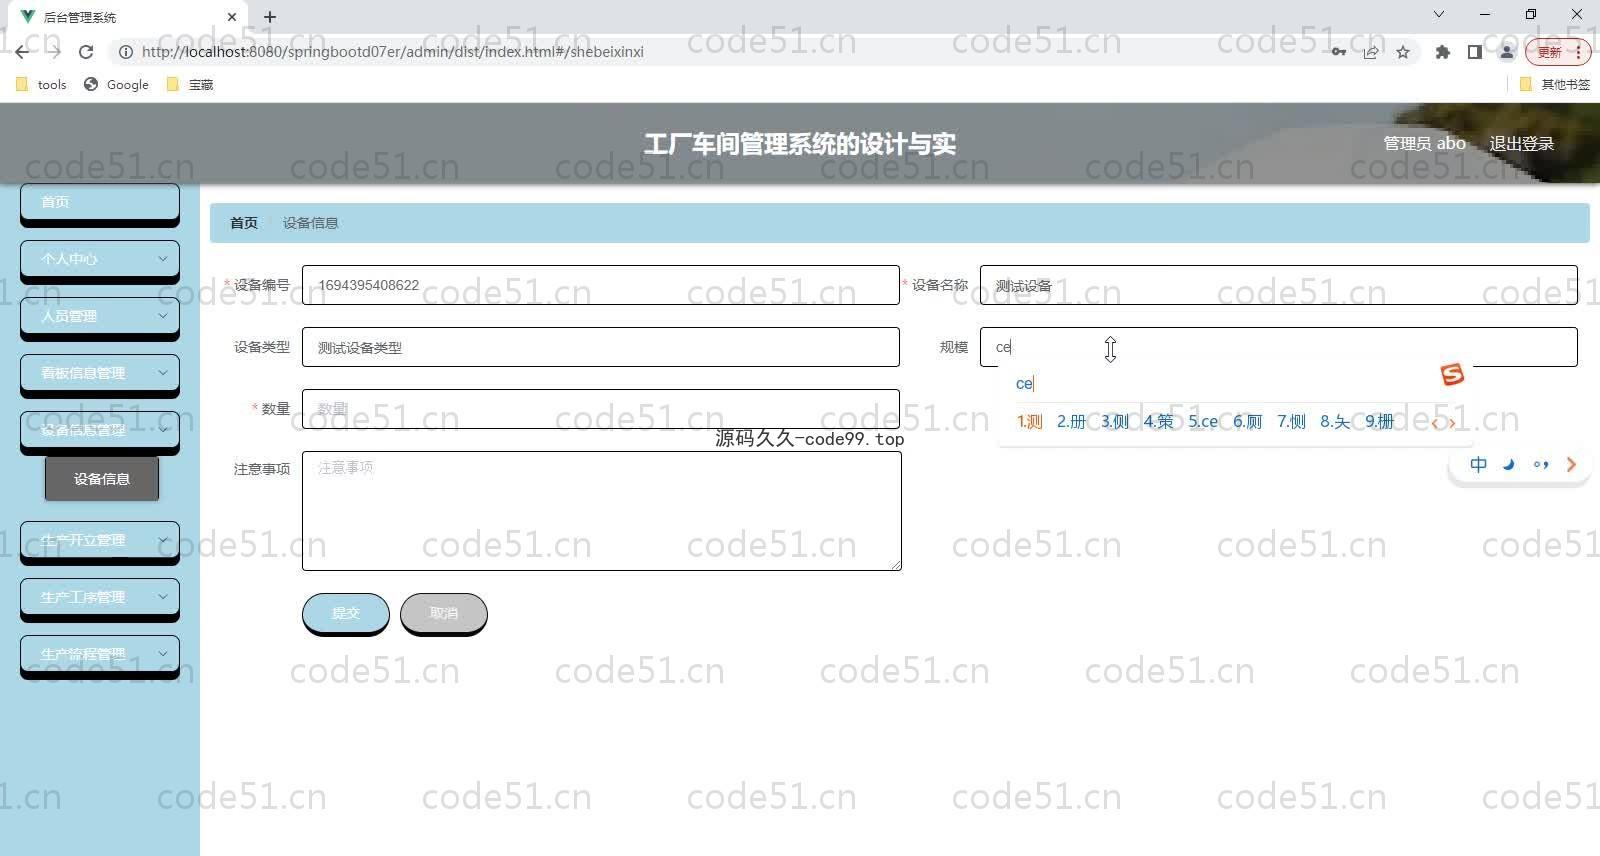This screenshot has height=856, width=1600.
Task: Open a new tab with the plus icon
Action: point(270,17)
